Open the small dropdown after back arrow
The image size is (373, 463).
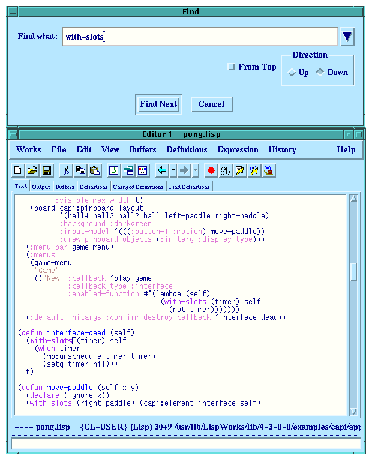point(173,170)
